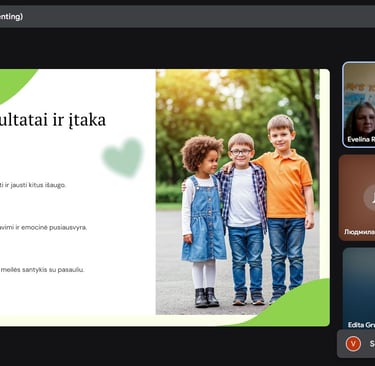Click the slide heading ending in 'ultatai ir įtaka'
375x366 pixels.
coord(53,120)
